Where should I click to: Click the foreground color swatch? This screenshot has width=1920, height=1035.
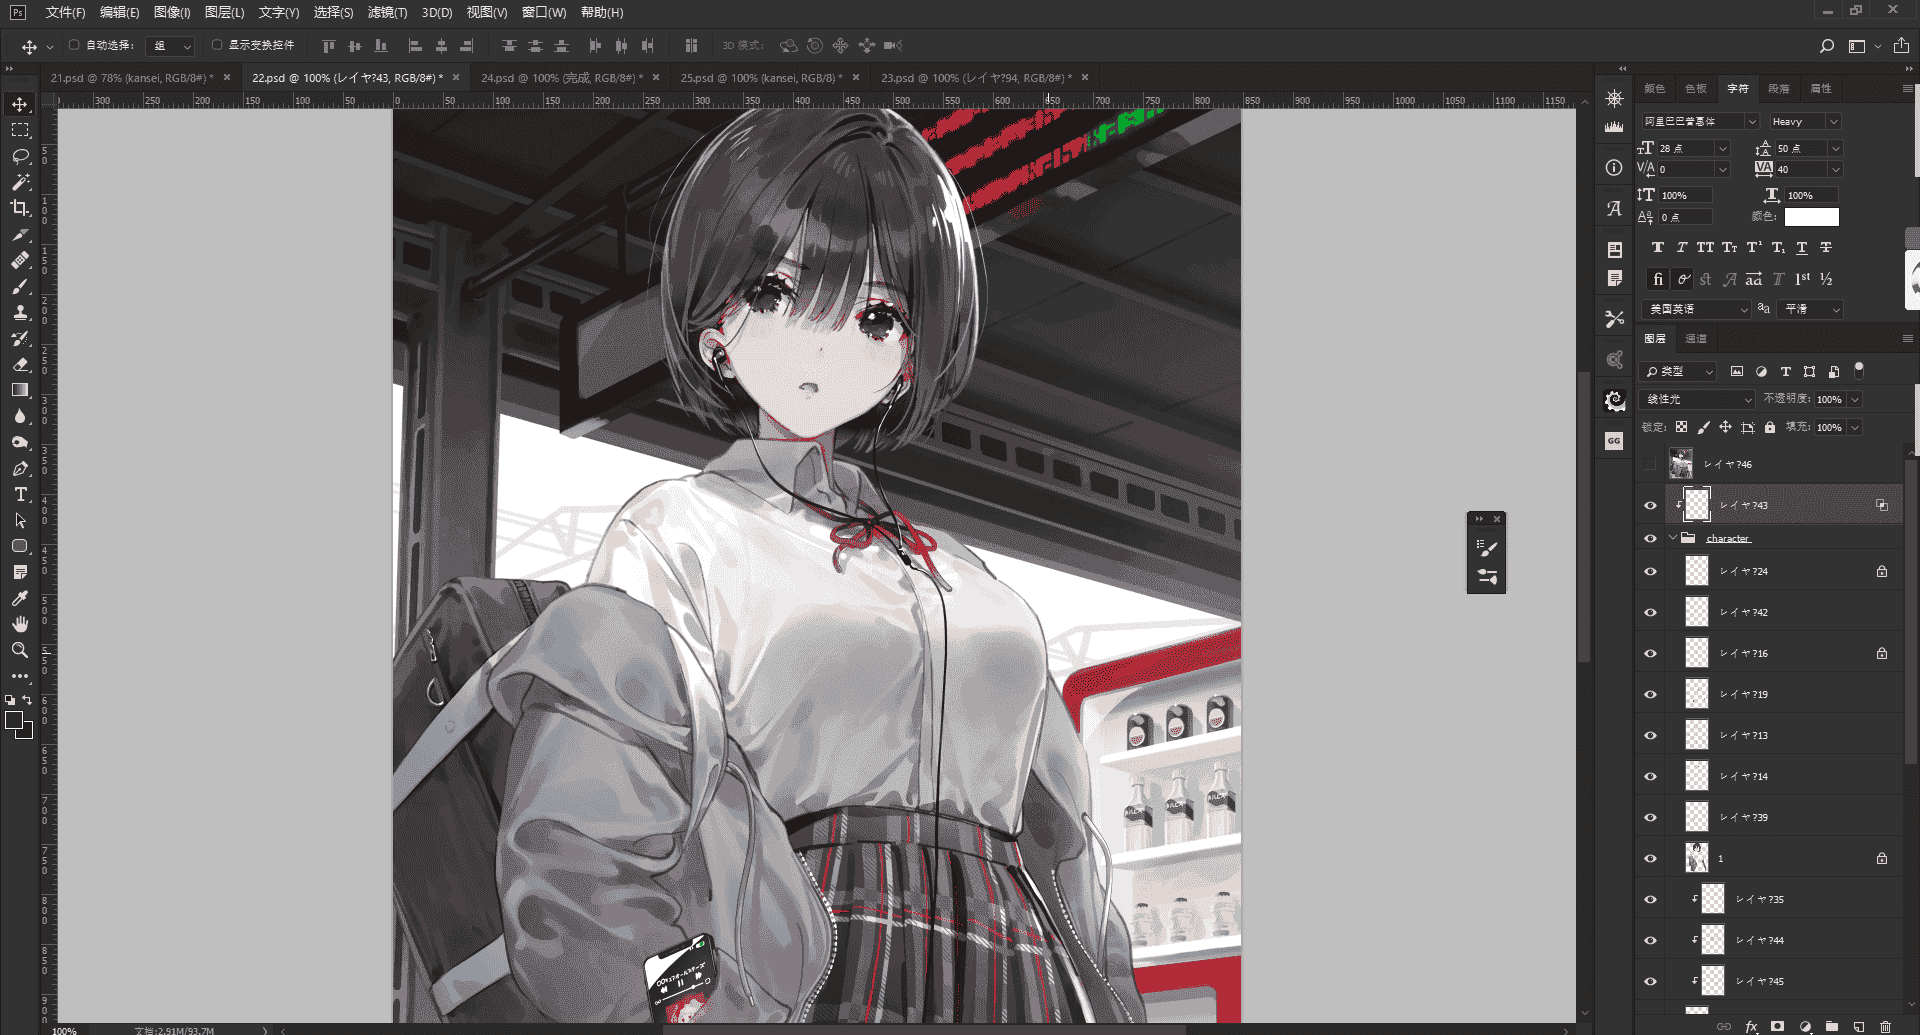coord(14,720)
